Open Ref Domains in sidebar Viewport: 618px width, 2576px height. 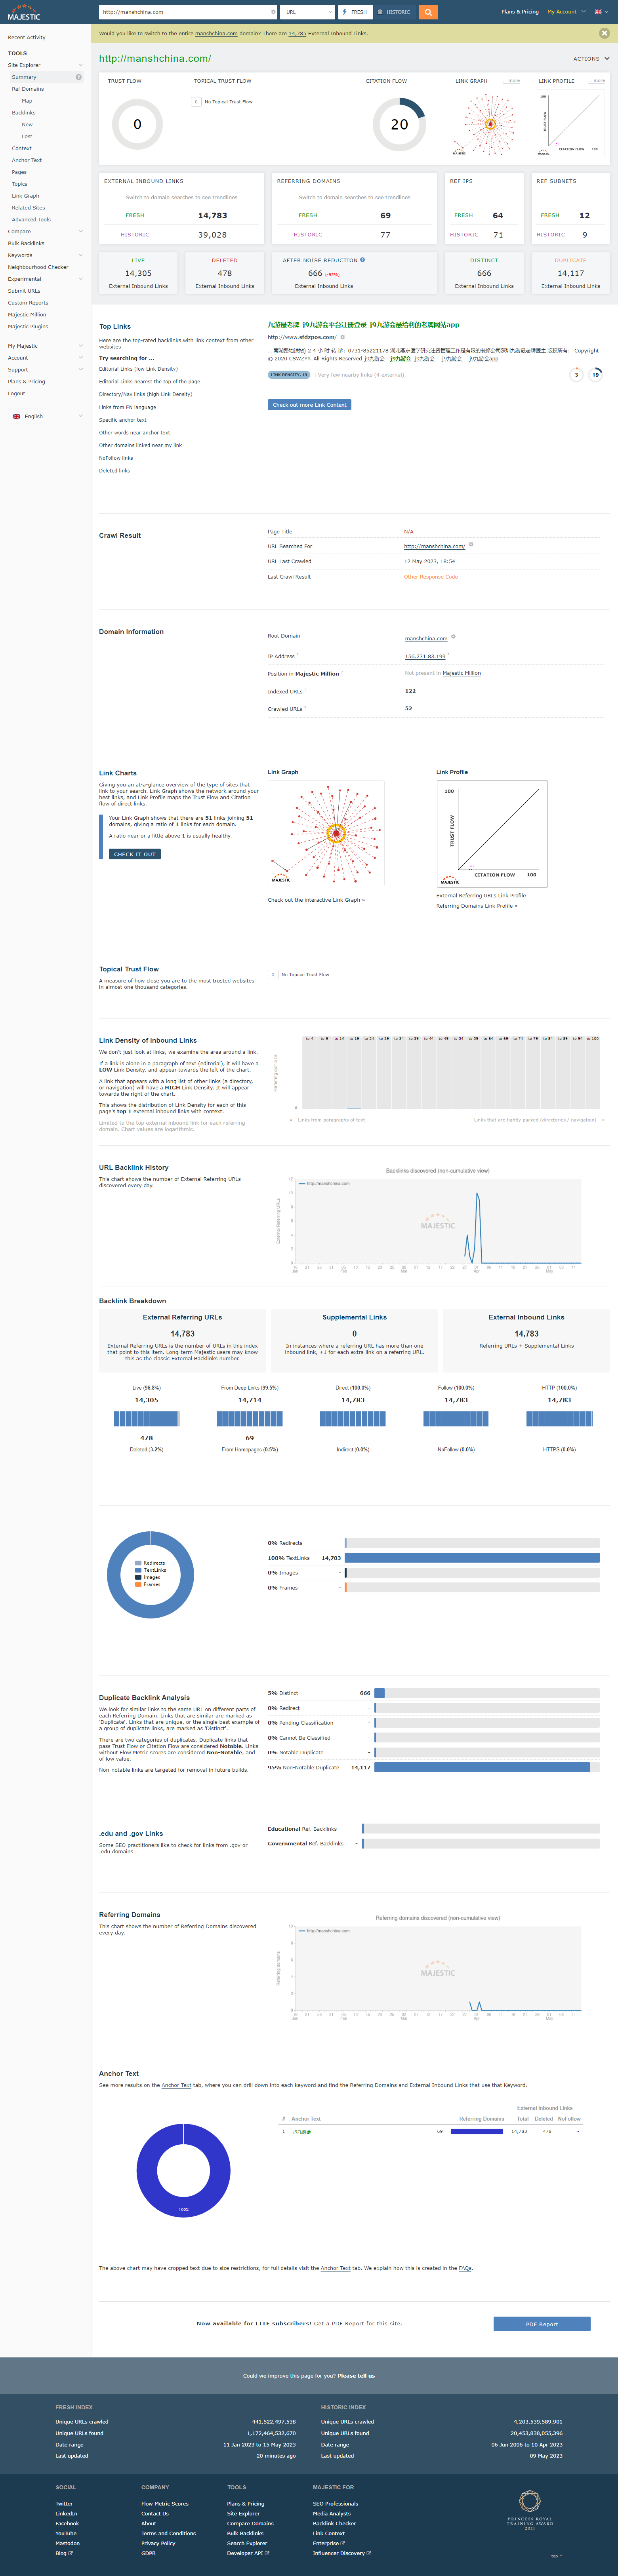pyautogui.click(x=28, y=89)
